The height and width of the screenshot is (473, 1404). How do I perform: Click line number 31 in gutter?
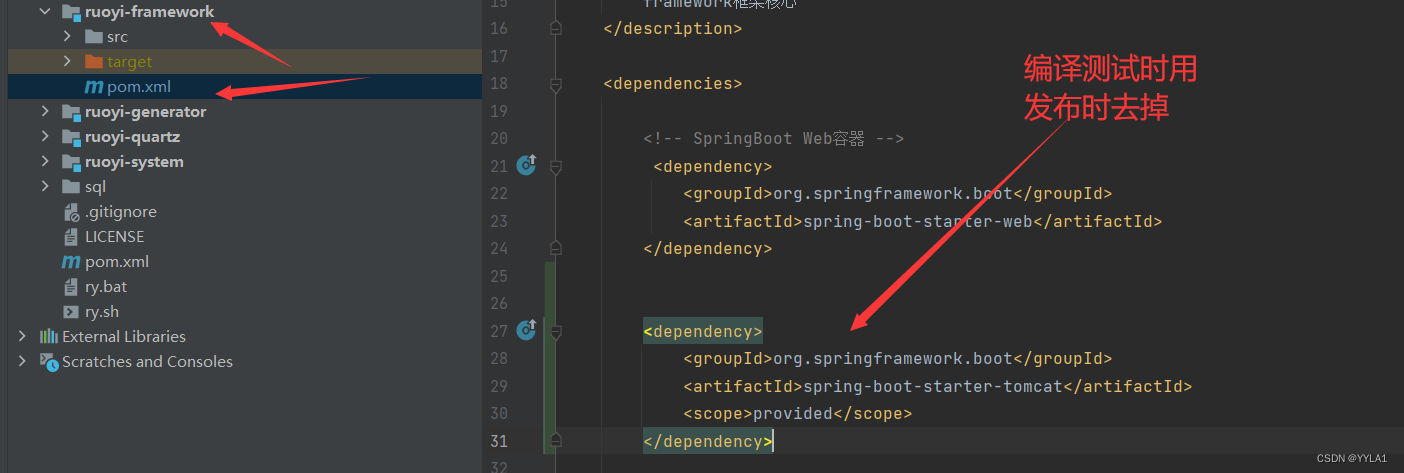click(499, 441)
